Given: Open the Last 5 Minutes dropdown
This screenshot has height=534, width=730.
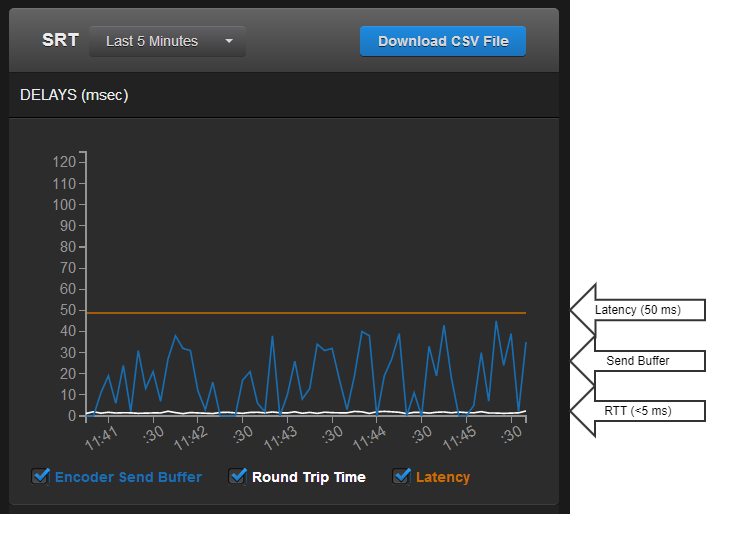Looking at the screenshot, I should [x=166, y=41].
